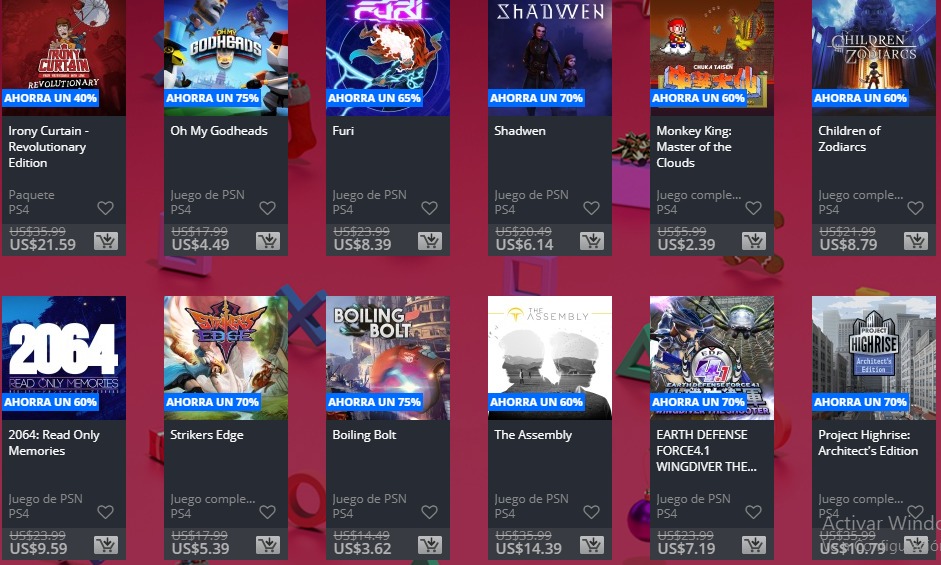
Task: Add EARTH DEFENSE FORCE4.1 WINGDIVER to cart
Action: pos(754,545)
